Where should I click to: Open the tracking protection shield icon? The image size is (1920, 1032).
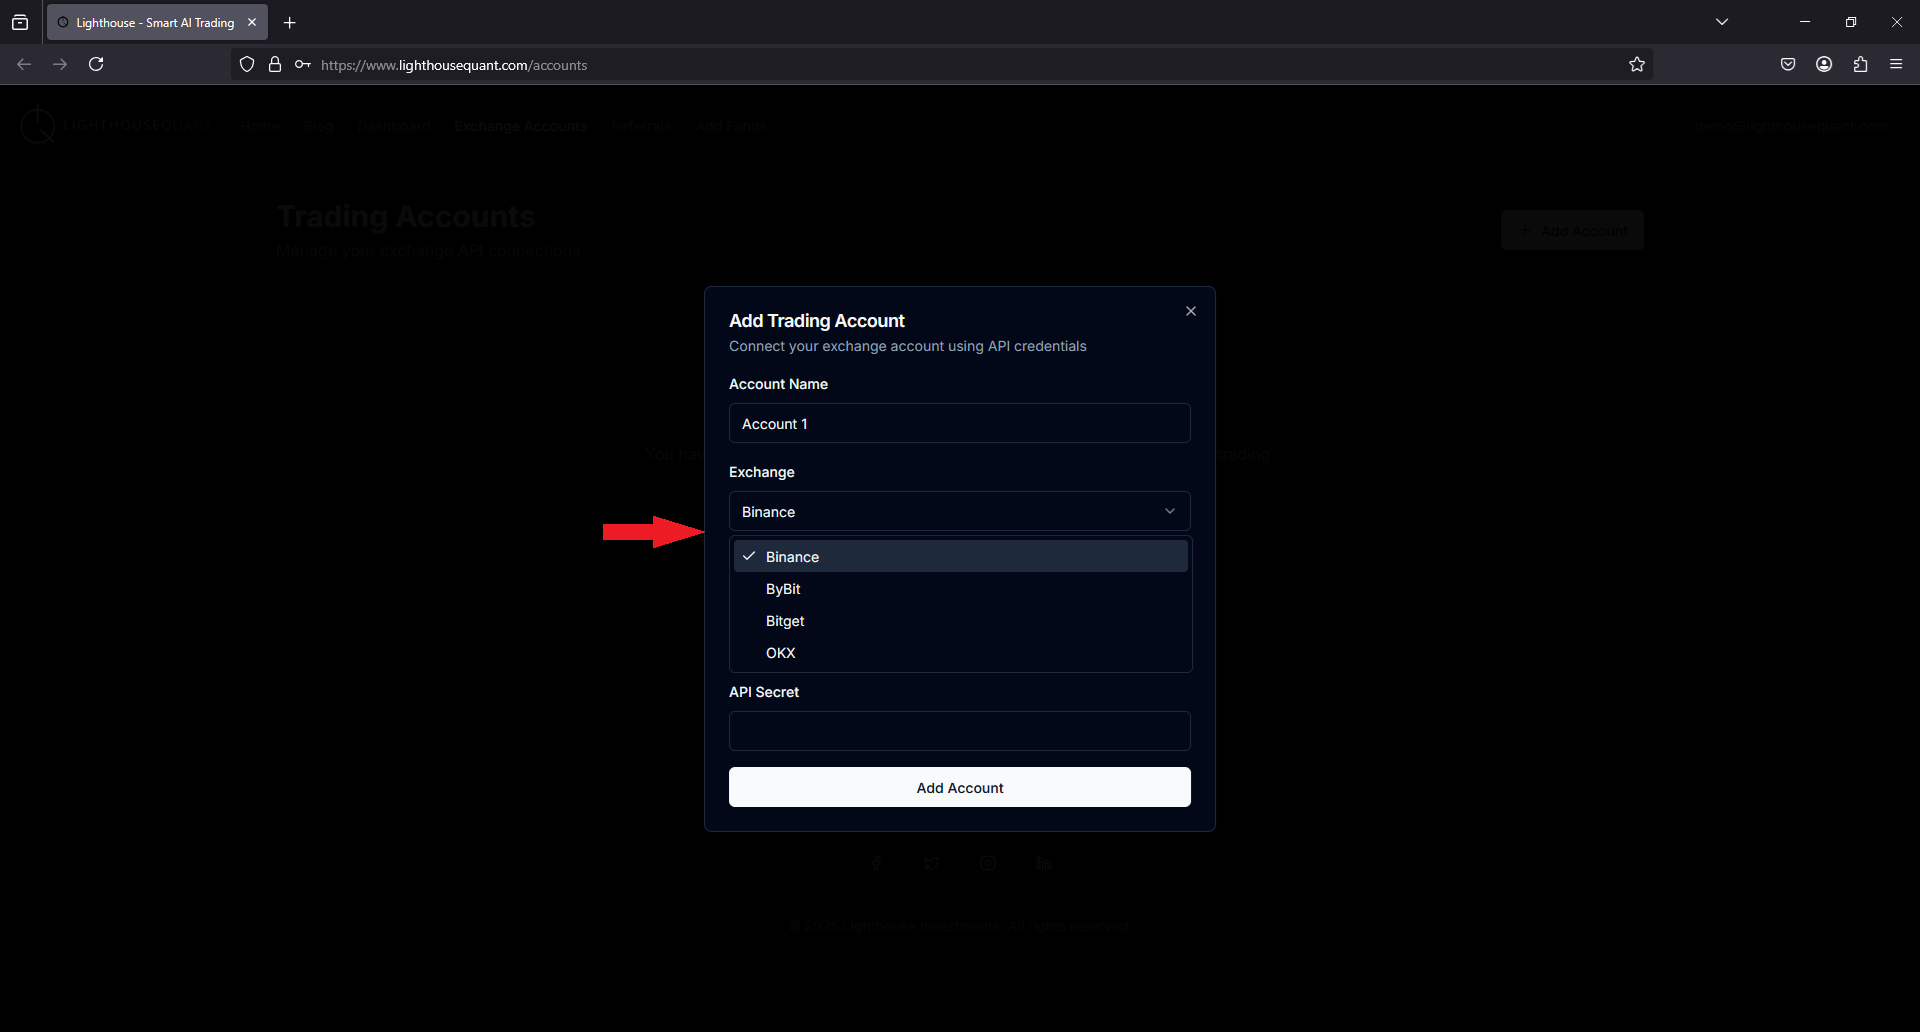coord(247,64)
